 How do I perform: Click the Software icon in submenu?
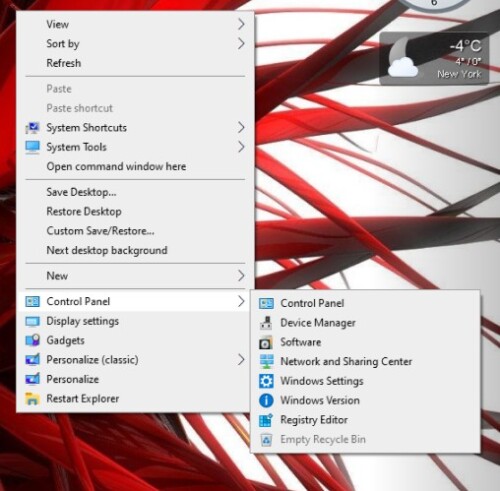[x=266, y=342]
